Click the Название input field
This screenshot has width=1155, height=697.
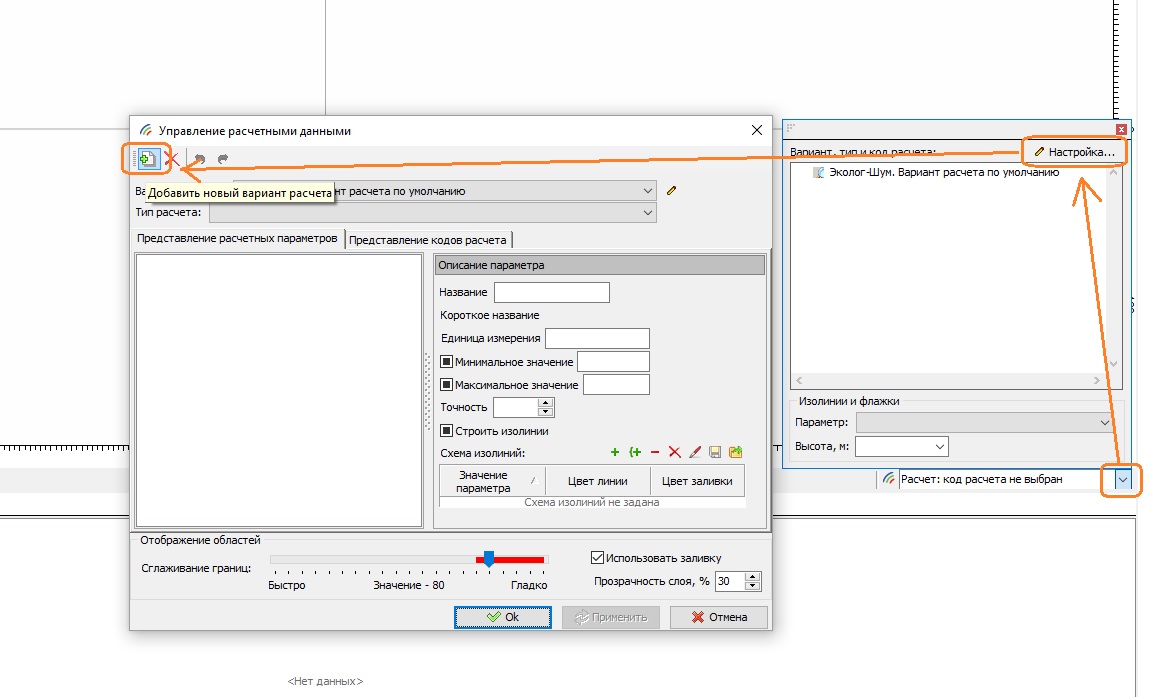(551, 292)
